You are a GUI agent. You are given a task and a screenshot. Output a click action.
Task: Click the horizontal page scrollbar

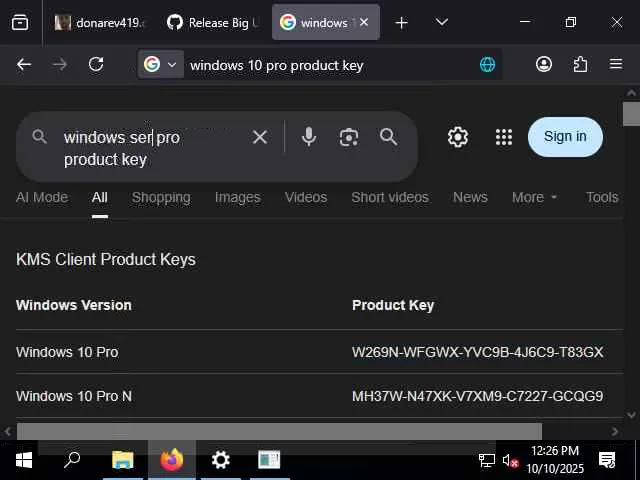279,432
